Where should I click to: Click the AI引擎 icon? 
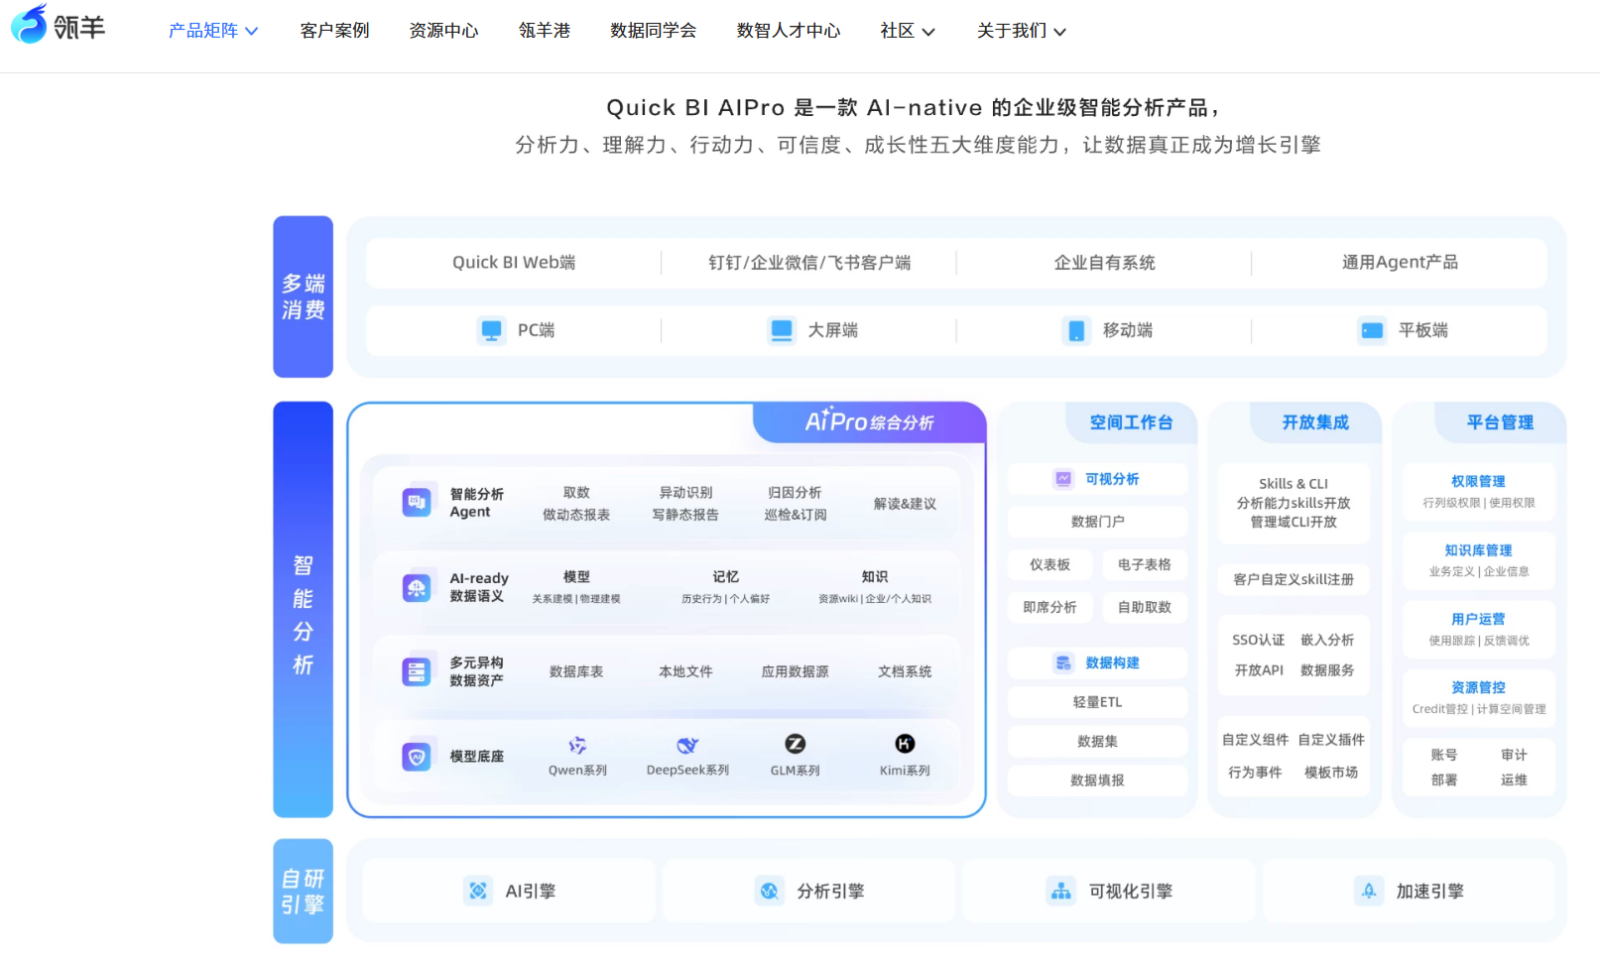(x=478, y=890)
